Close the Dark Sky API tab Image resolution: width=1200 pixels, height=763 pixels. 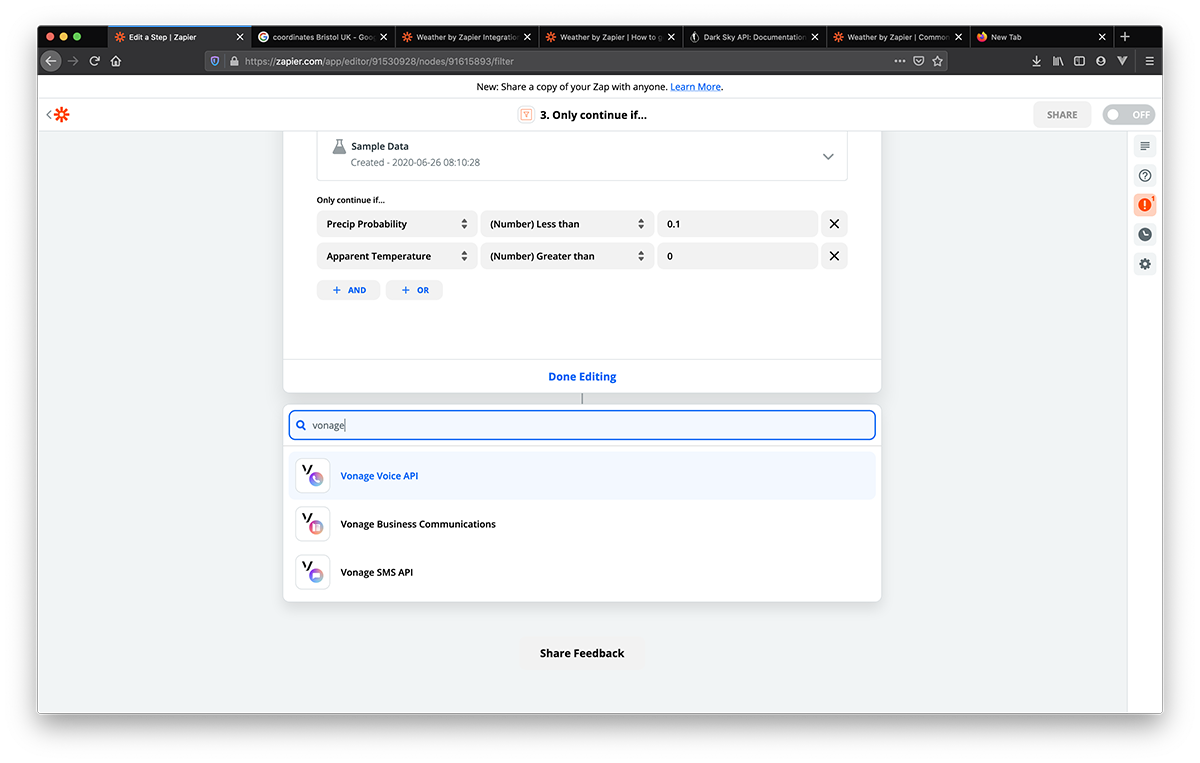(x=814, y=37)
